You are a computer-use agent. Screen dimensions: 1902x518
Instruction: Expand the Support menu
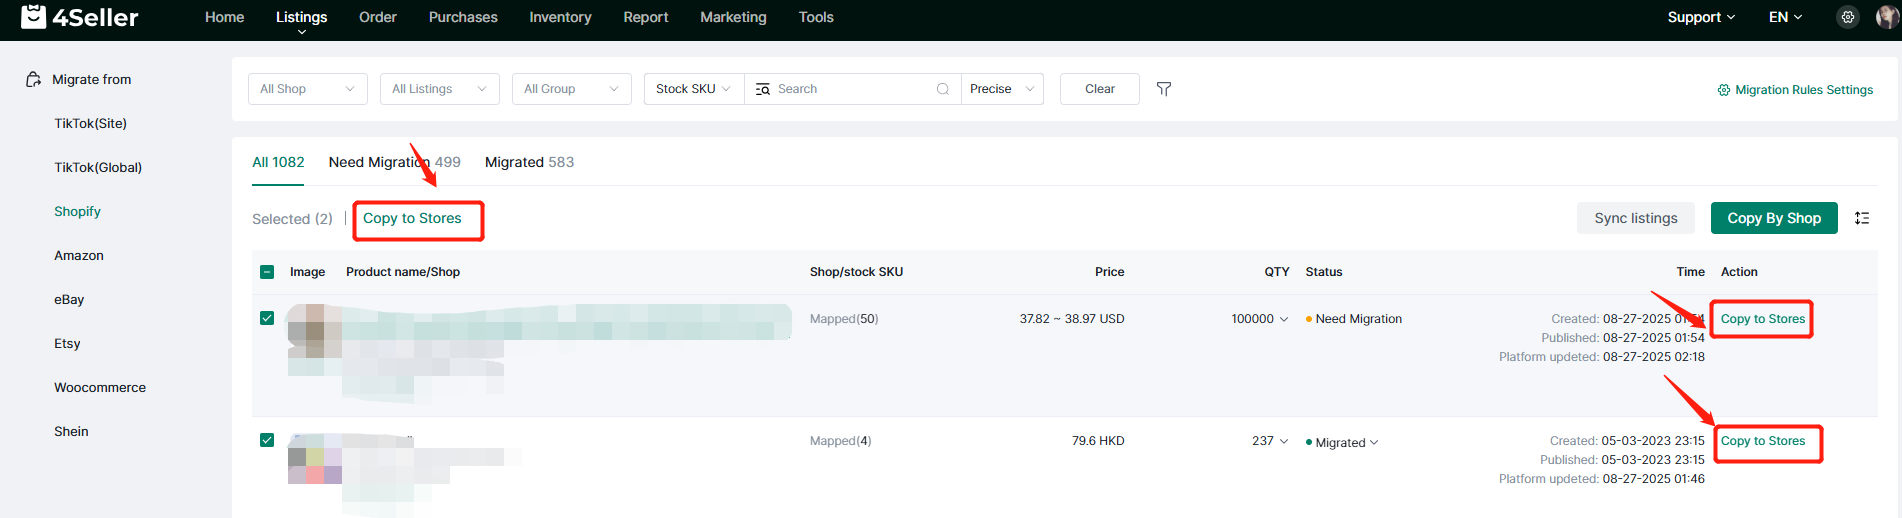[1701, 17]
